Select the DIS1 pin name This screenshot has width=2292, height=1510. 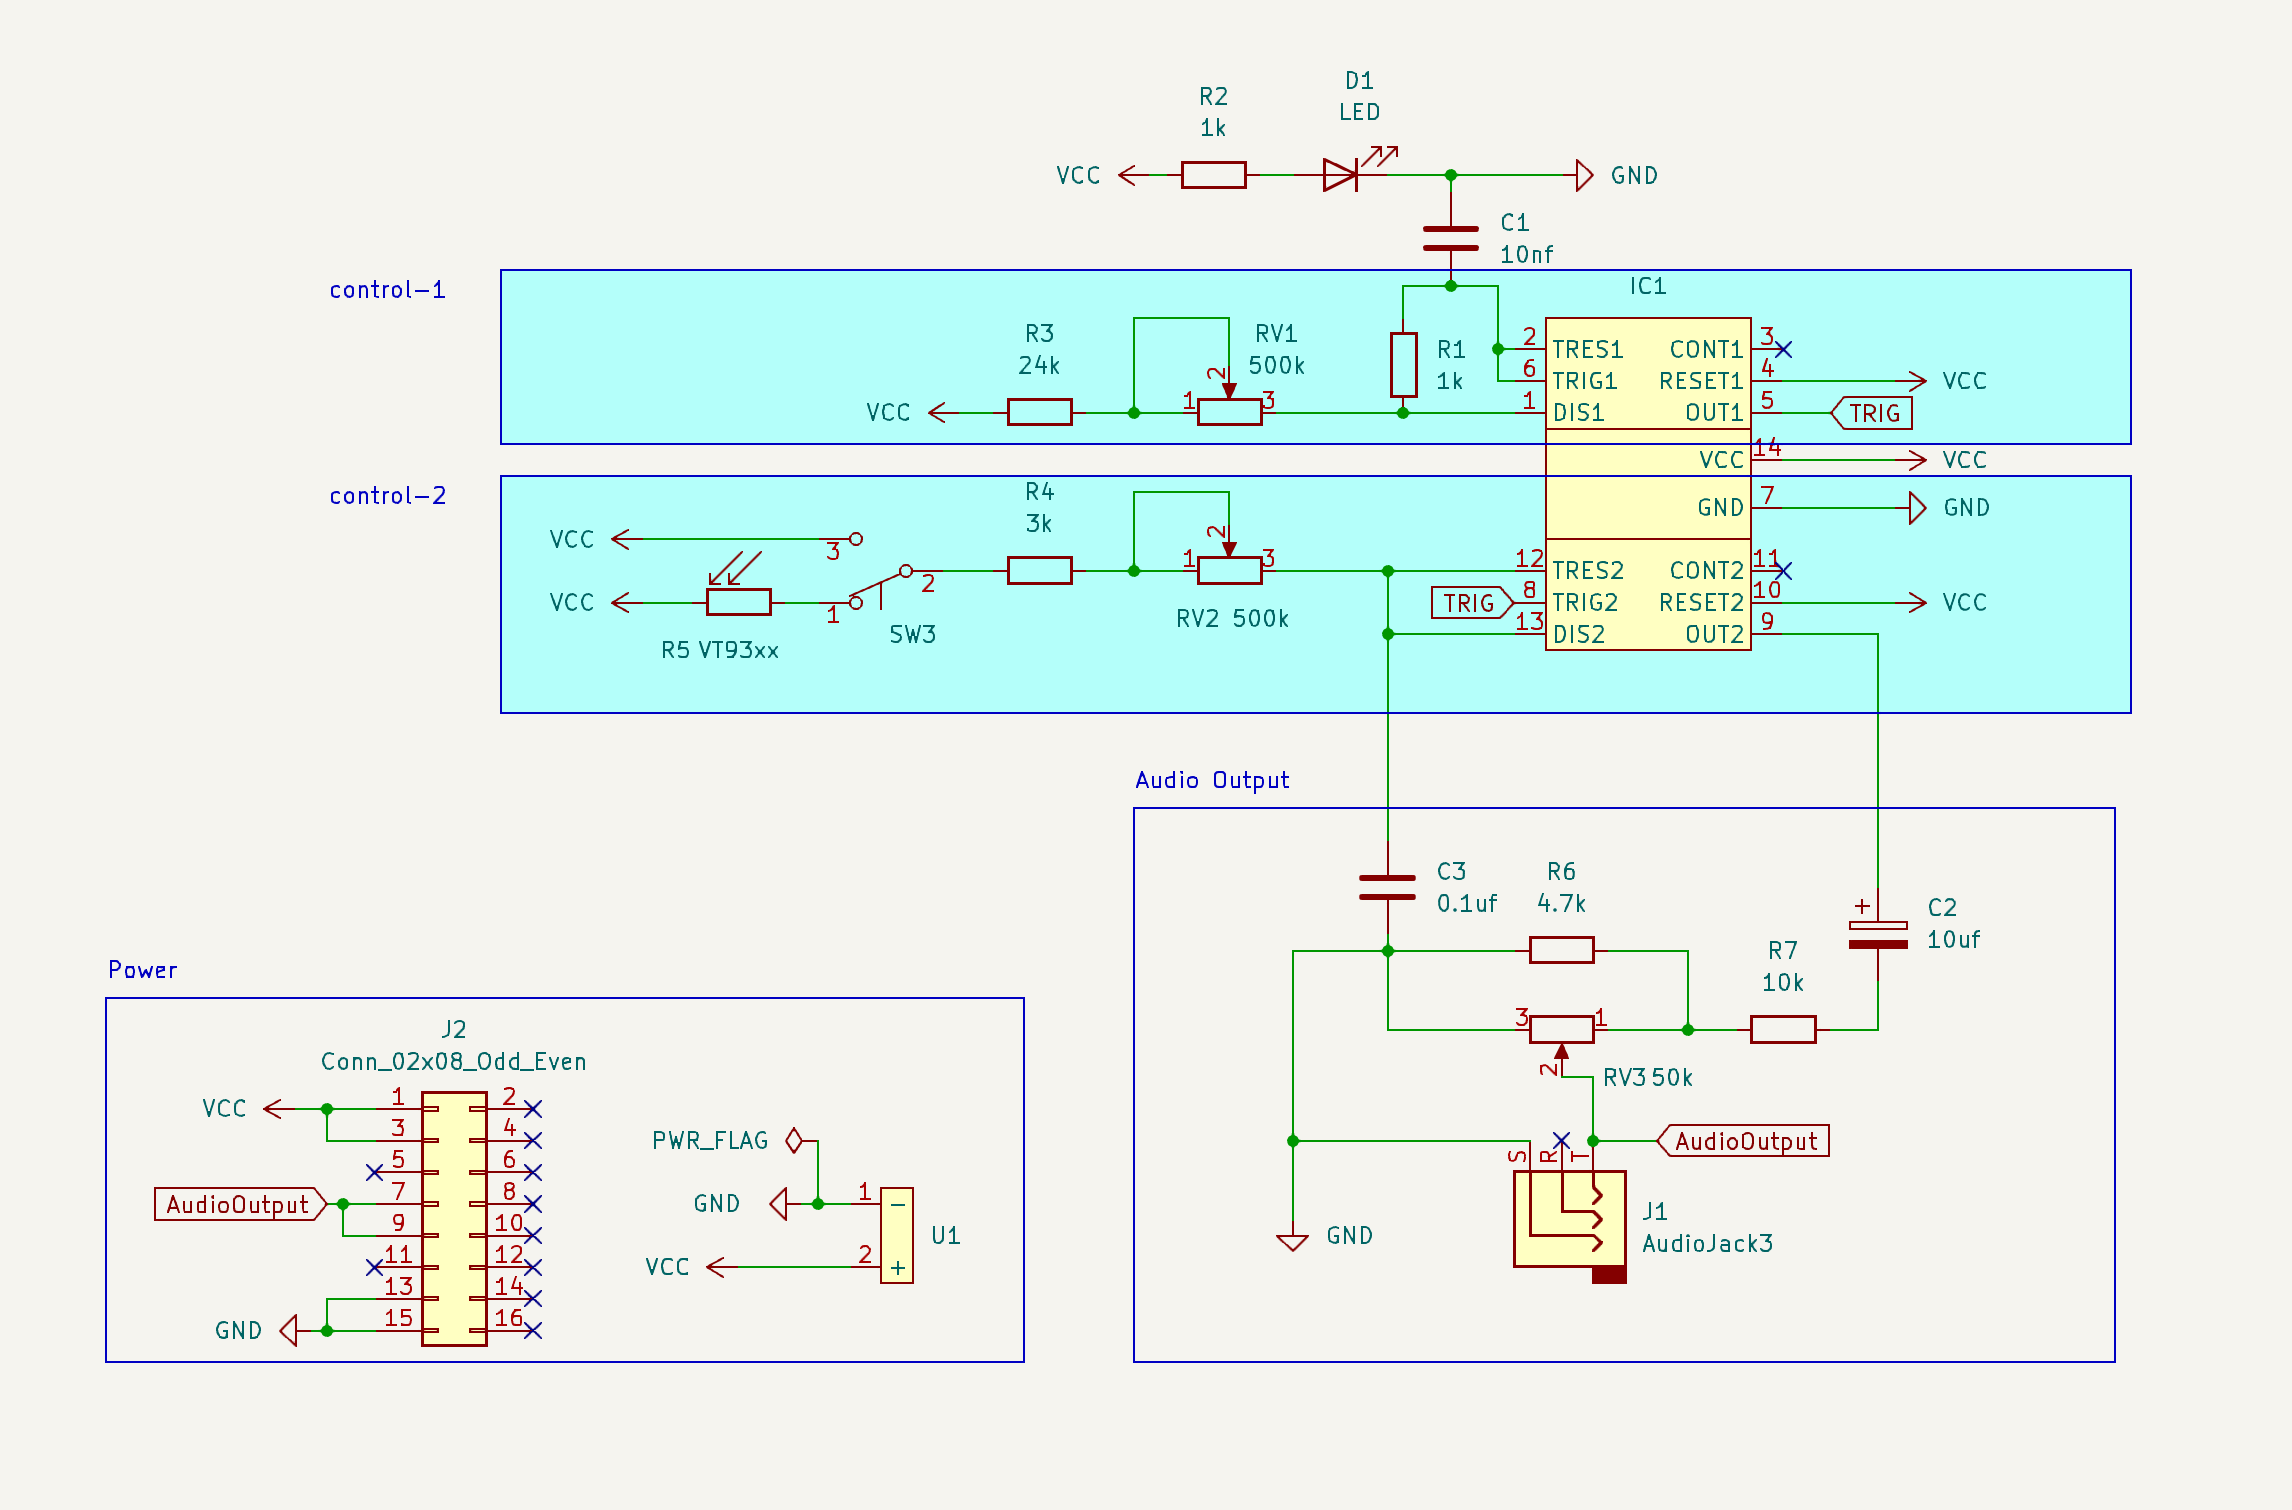coord(1579,413)
